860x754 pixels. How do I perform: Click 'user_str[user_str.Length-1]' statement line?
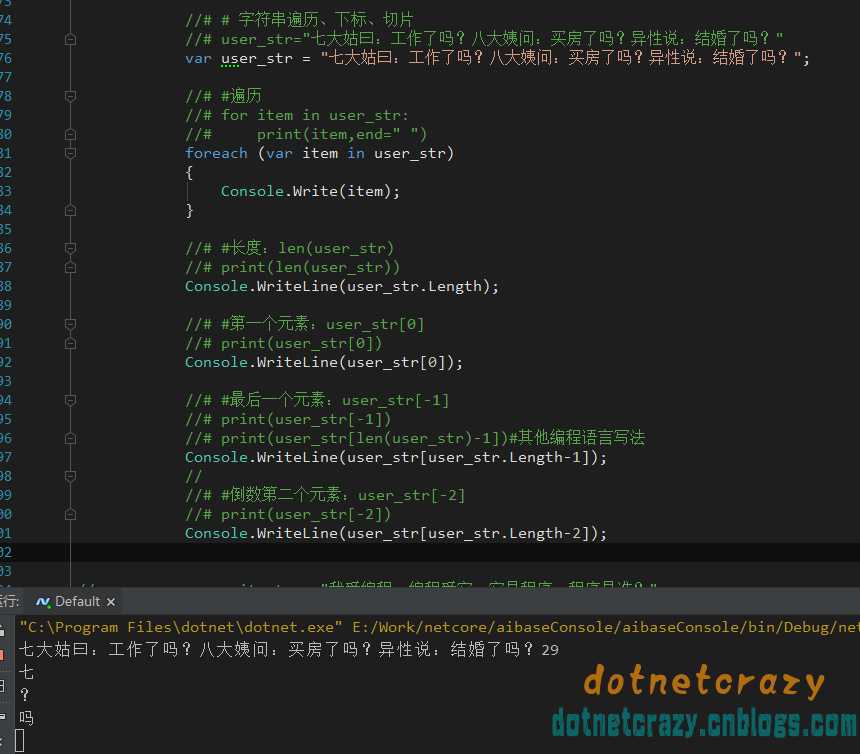(x=396, y=457)
